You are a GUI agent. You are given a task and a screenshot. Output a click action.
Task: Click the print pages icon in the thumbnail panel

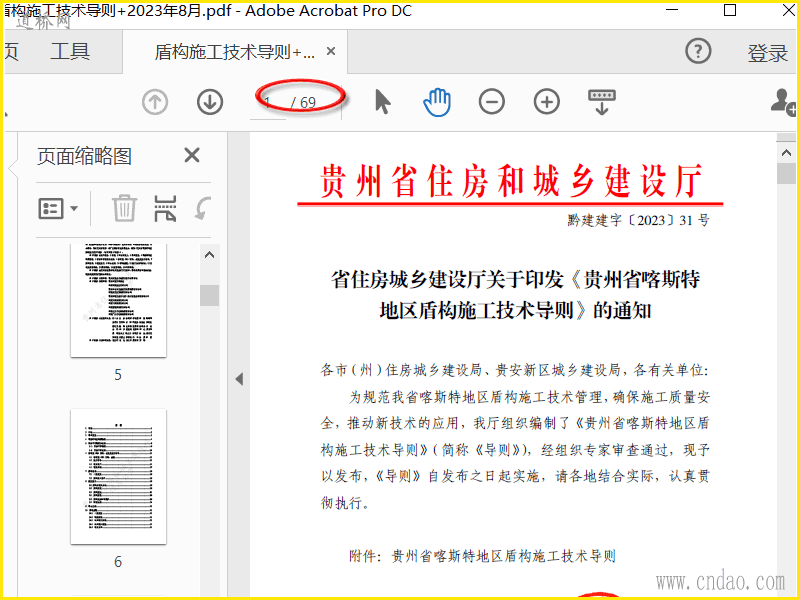click(165, 208)
